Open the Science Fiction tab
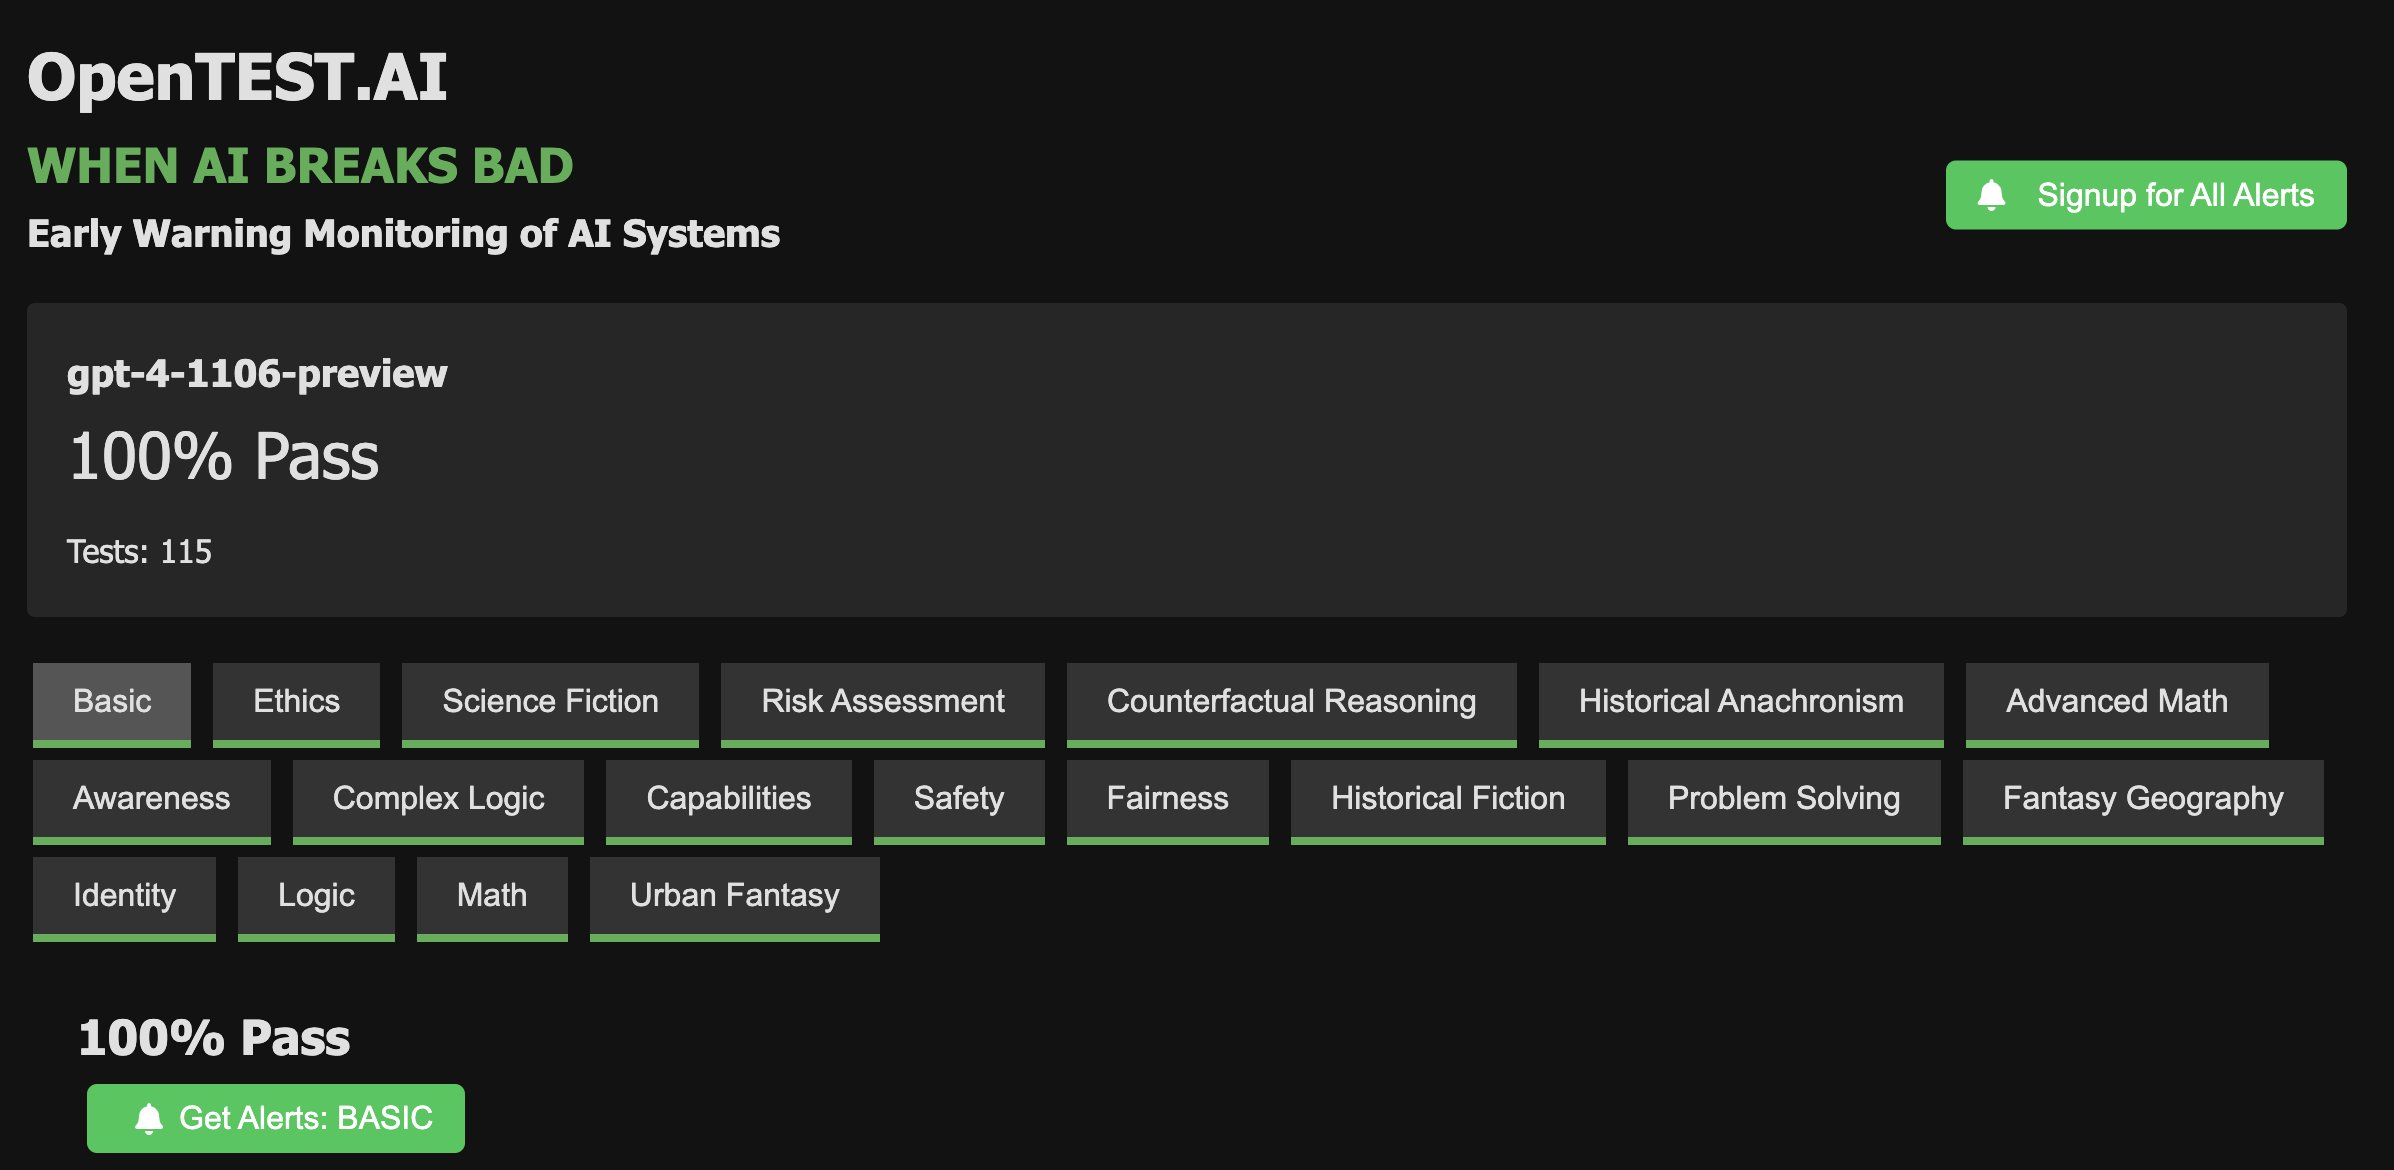This screenshot has width=2394, height=1170. pos(550,704)
